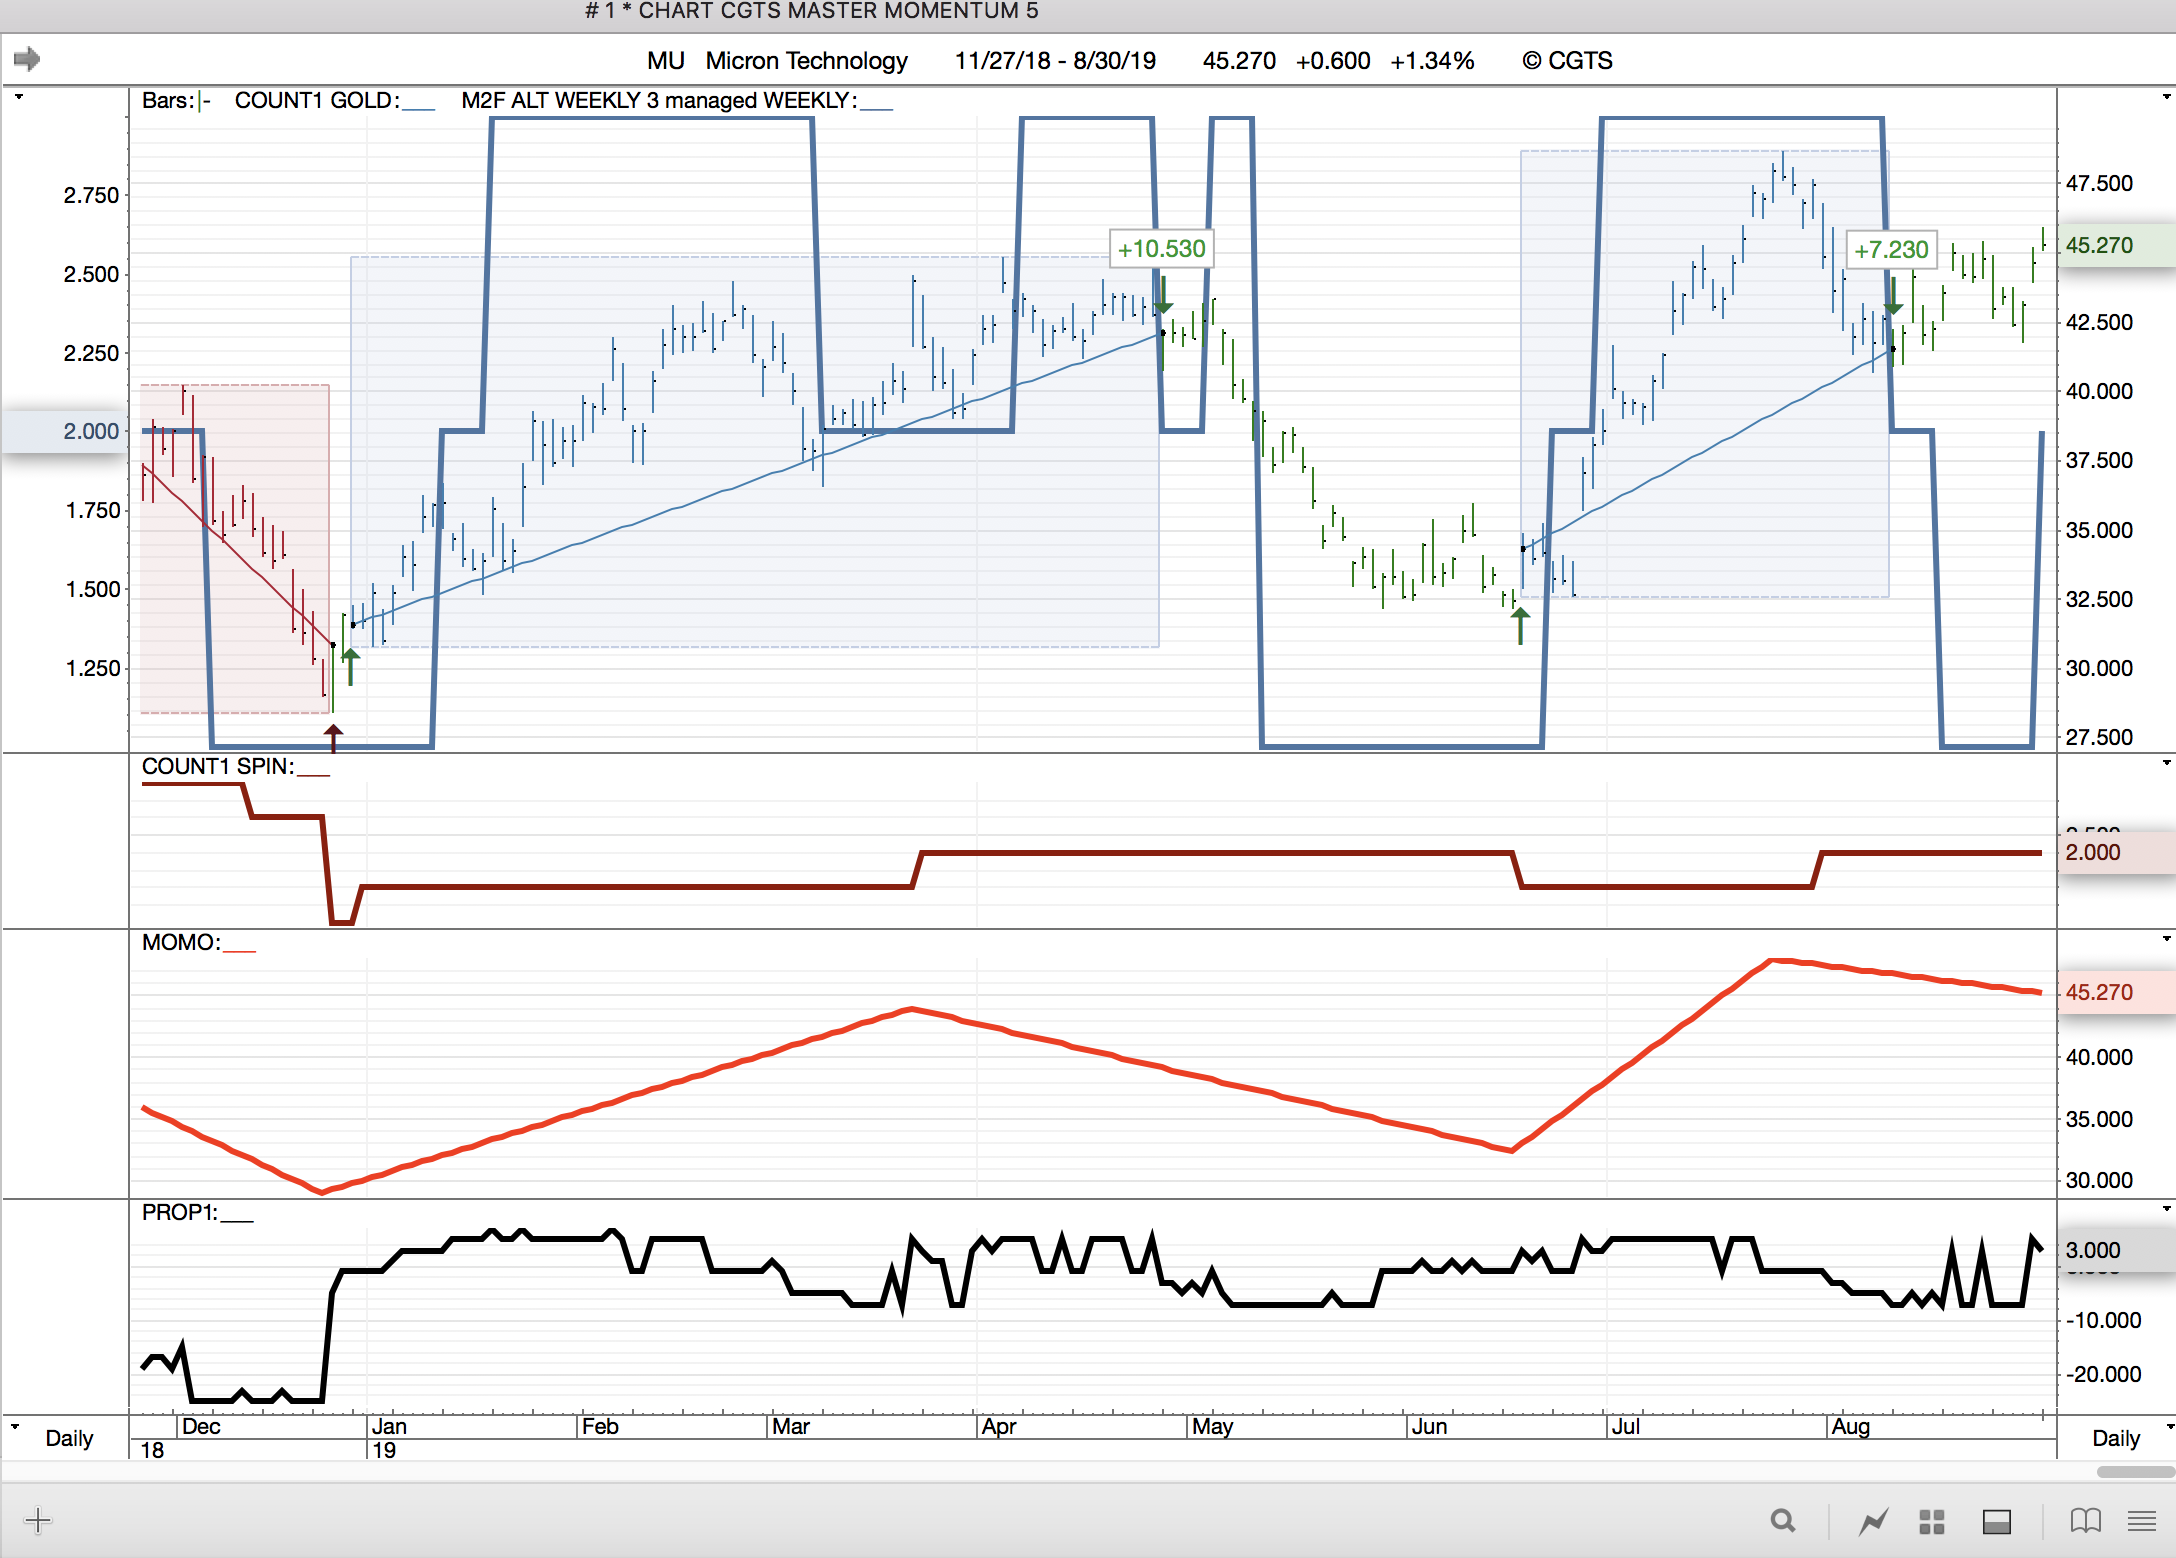
Task: Open the MOMO pane options triangle
Action: pos(2167,939)
